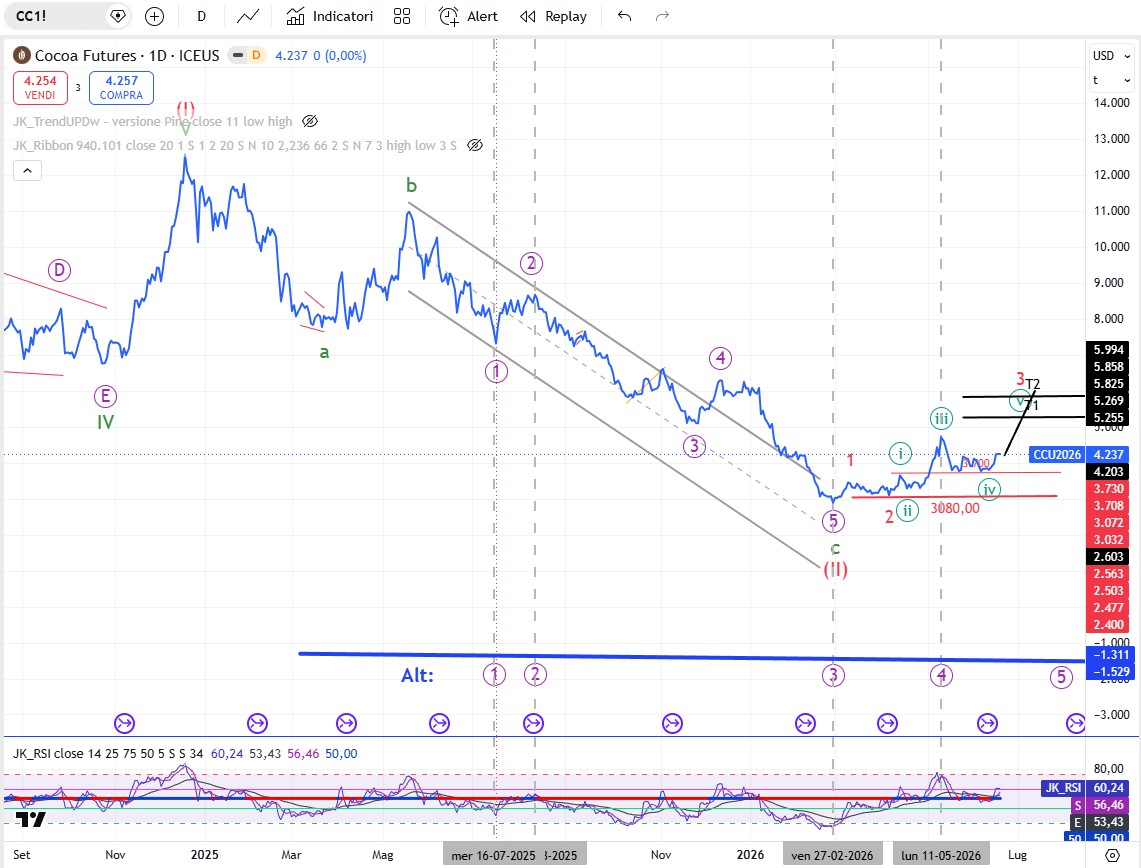Select the circled 4 wave label above channel
Screen dimensions: 1141x868
tap(720, 358)
